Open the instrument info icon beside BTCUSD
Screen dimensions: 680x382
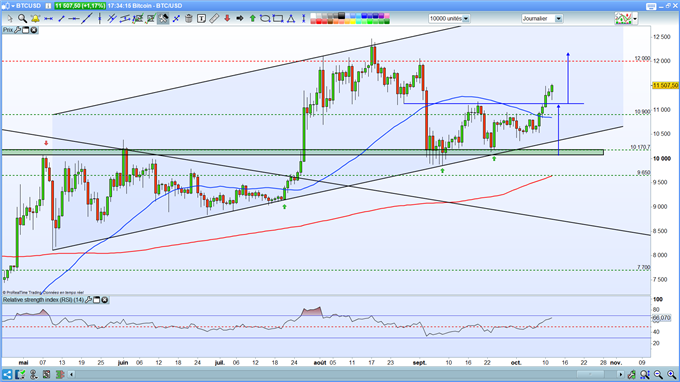point(48,6)
